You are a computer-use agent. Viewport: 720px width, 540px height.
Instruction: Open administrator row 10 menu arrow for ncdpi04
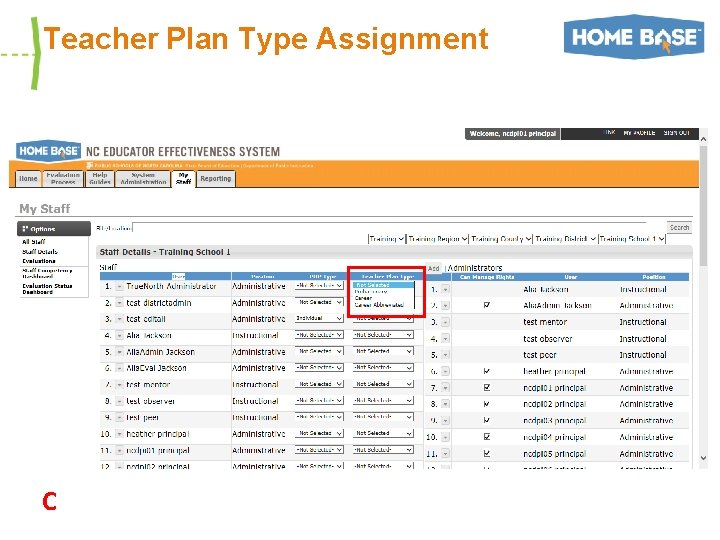[x=445, y=437]
